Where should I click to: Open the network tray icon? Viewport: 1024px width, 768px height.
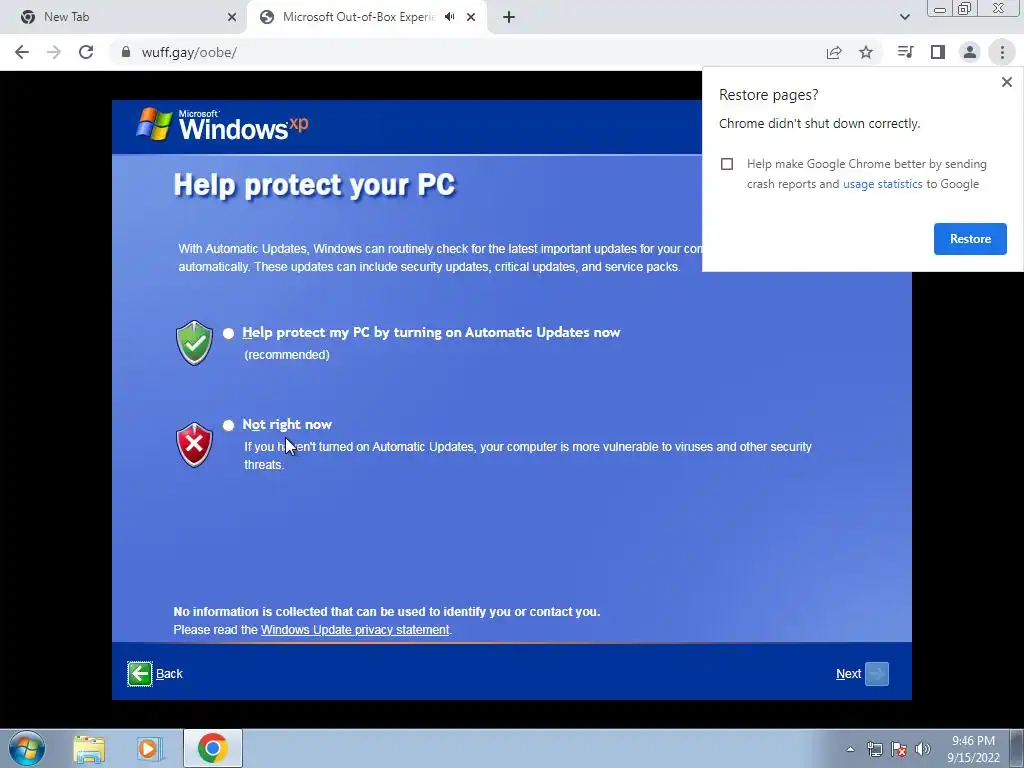874,750
